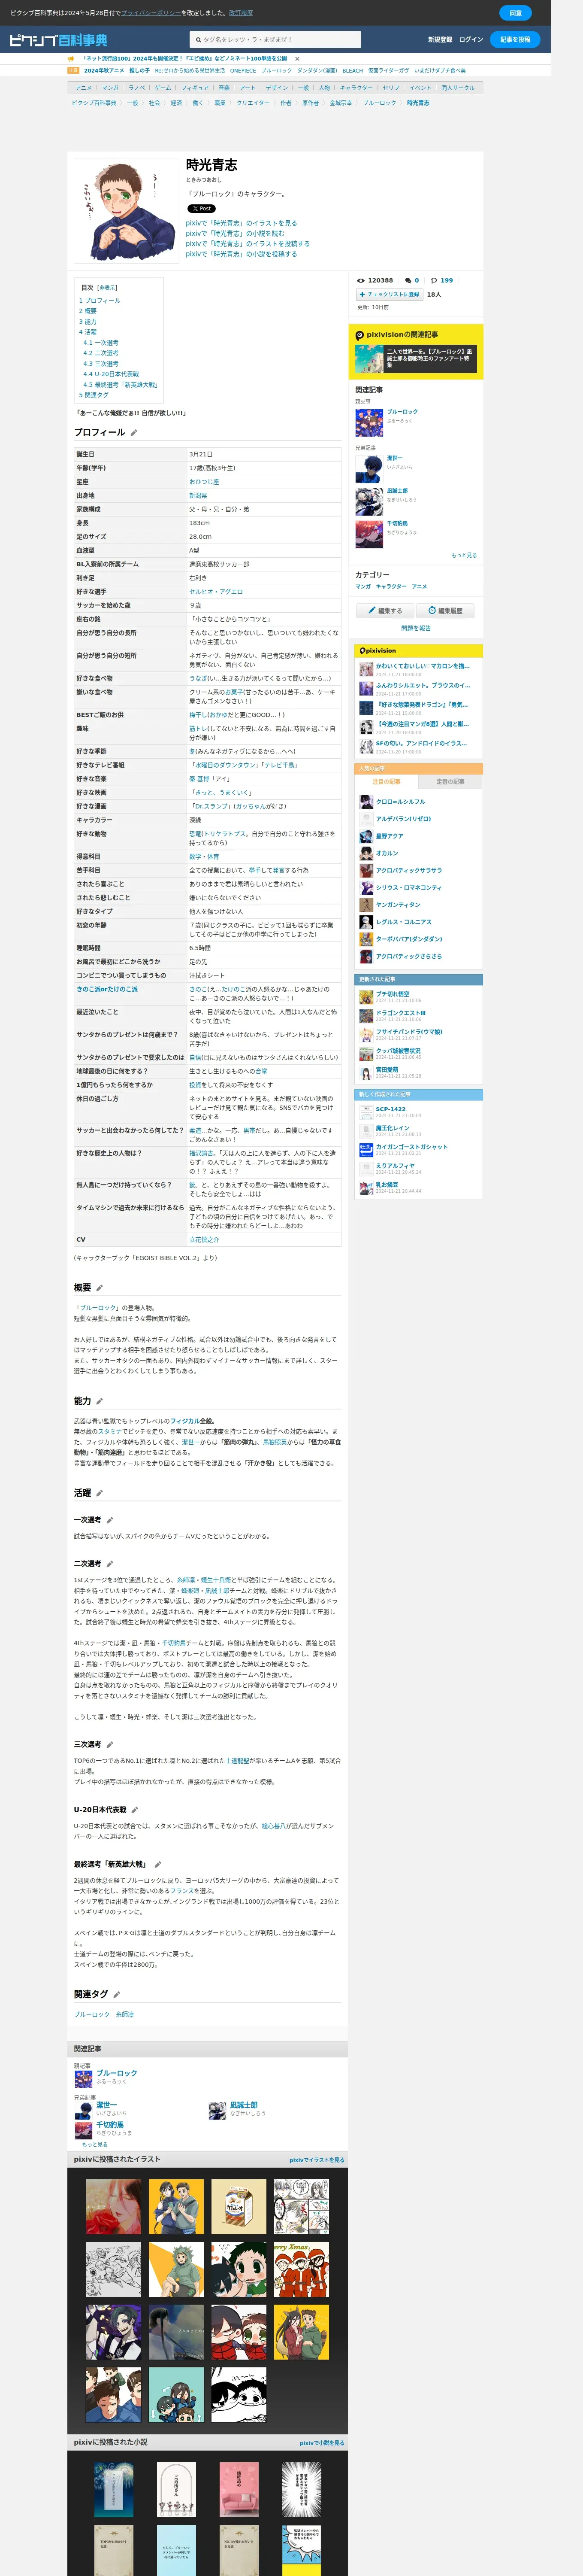The height and width of the screenshot is (2576, 583).
Task: Click the クリエイター breadcrumb item
Action: click(x=253, y=103)
